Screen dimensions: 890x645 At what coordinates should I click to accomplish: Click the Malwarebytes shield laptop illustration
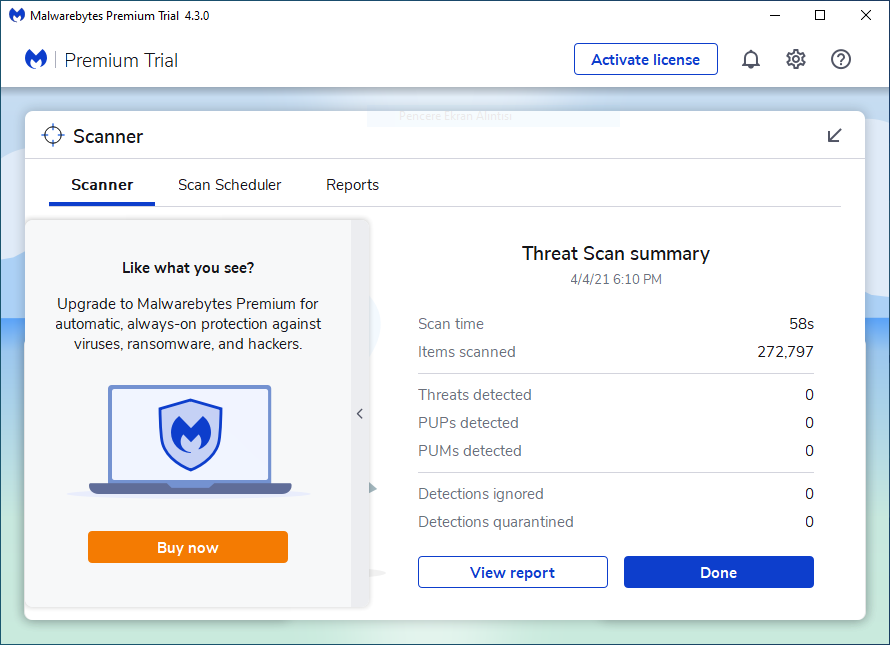(190, 438)
